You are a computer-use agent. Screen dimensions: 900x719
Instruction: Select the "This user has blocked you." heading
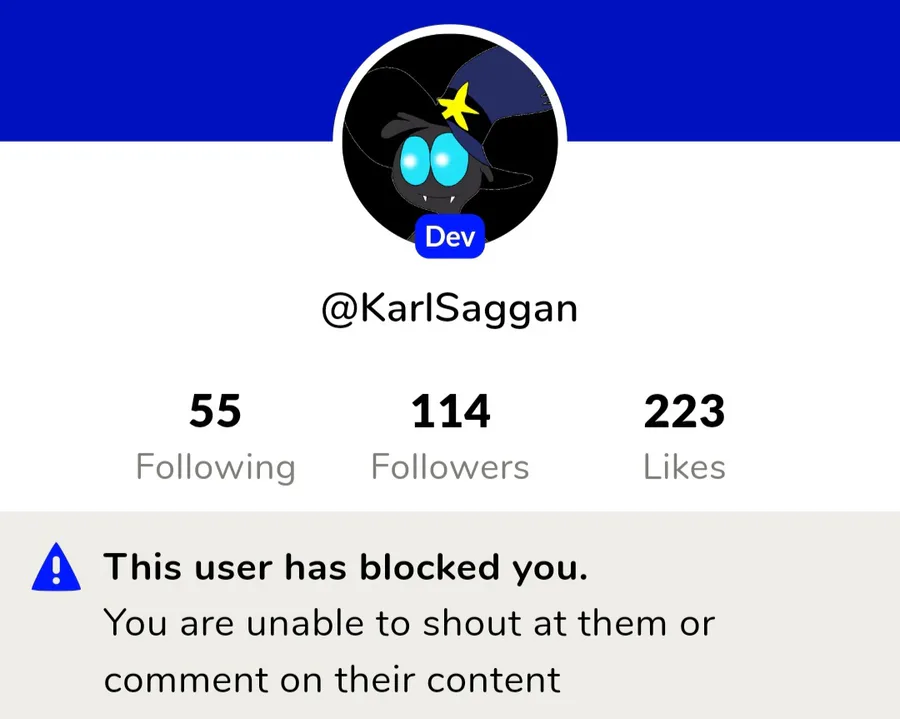346,568
